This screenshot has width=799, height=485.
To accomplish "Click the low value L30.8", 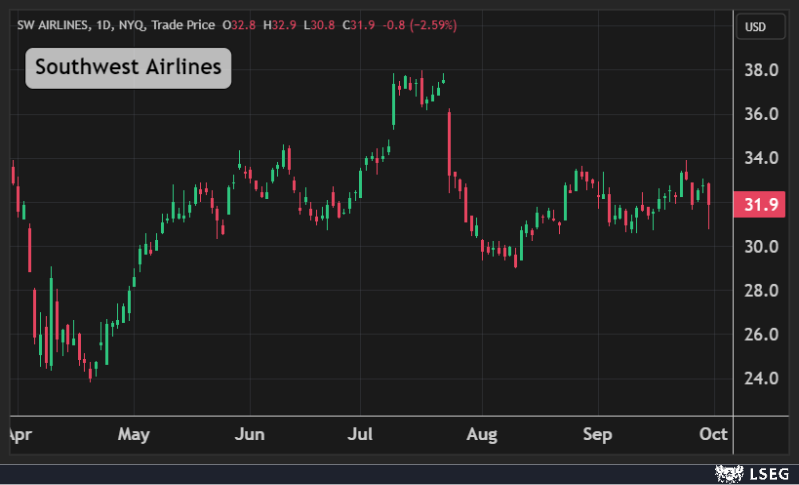I will [320, 24].
